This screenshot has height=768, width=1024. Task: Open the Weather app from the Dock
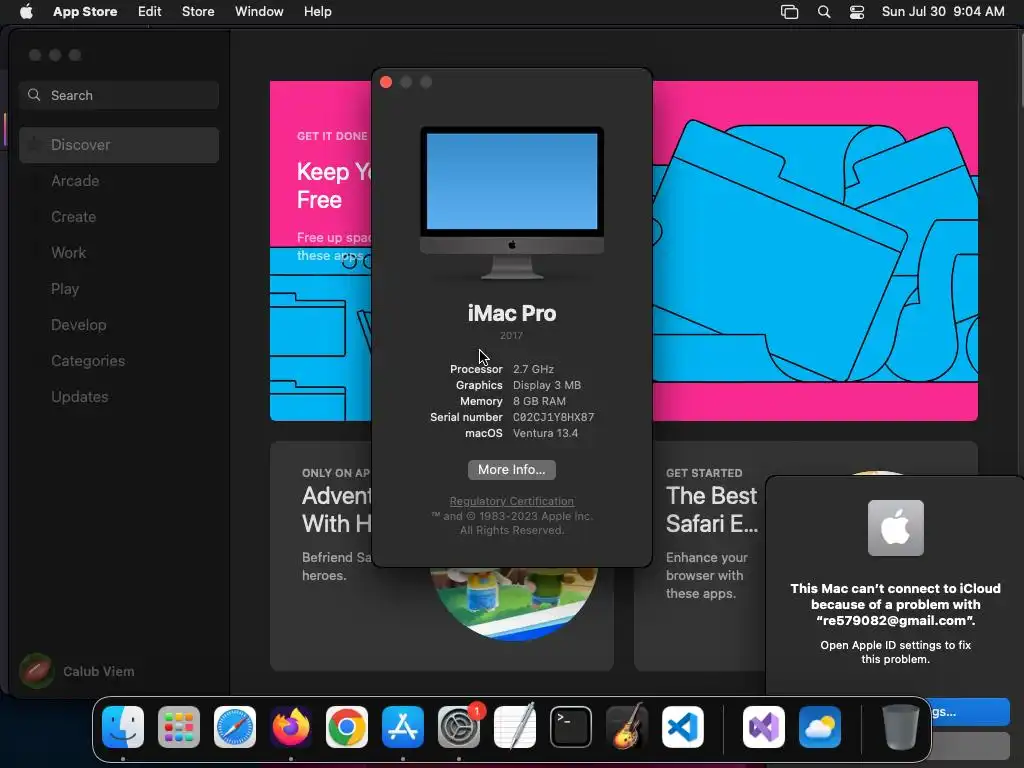click(x=820, y=727)
